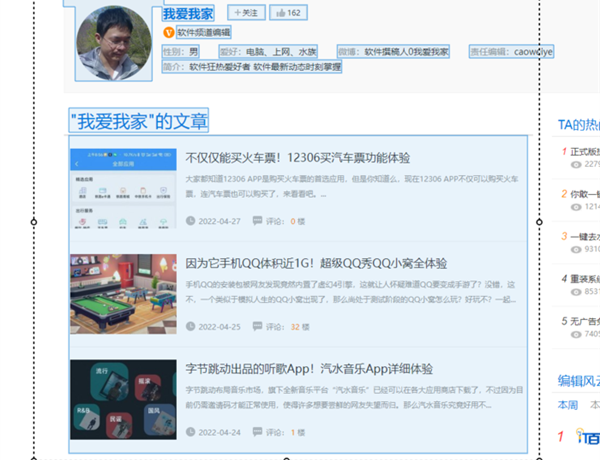The image size is (600, 460).
Task: Click the date 2022-04-24
Action: click(x=219, y=432)
